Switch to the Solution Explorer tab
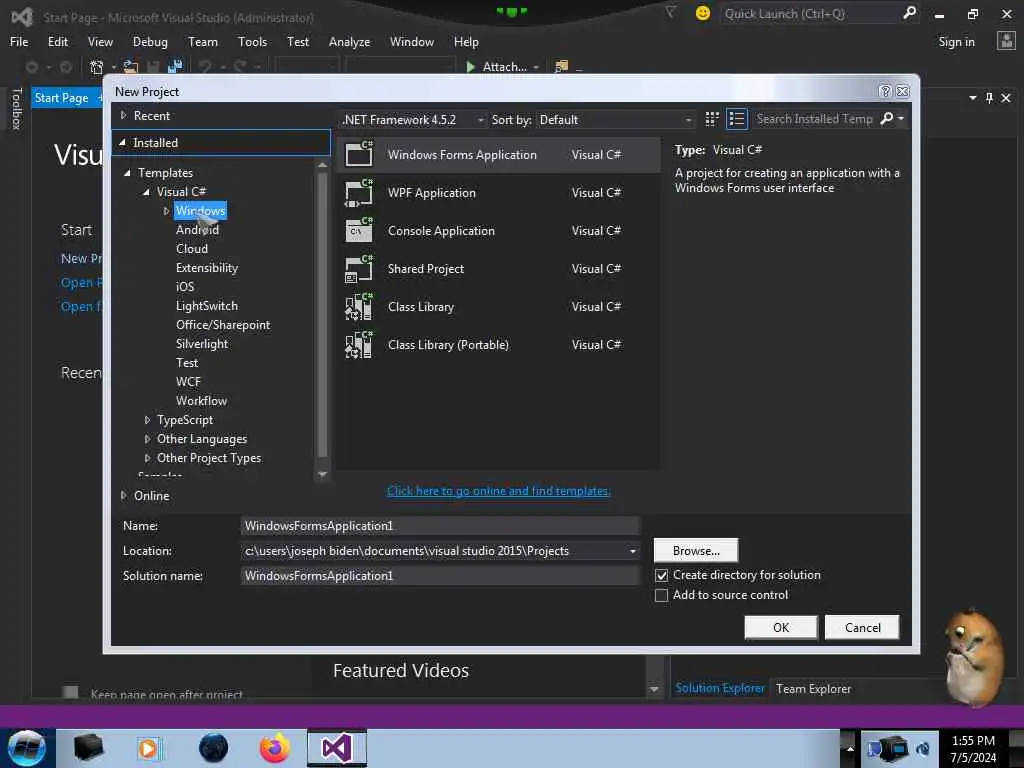 (x=720, y=688)
